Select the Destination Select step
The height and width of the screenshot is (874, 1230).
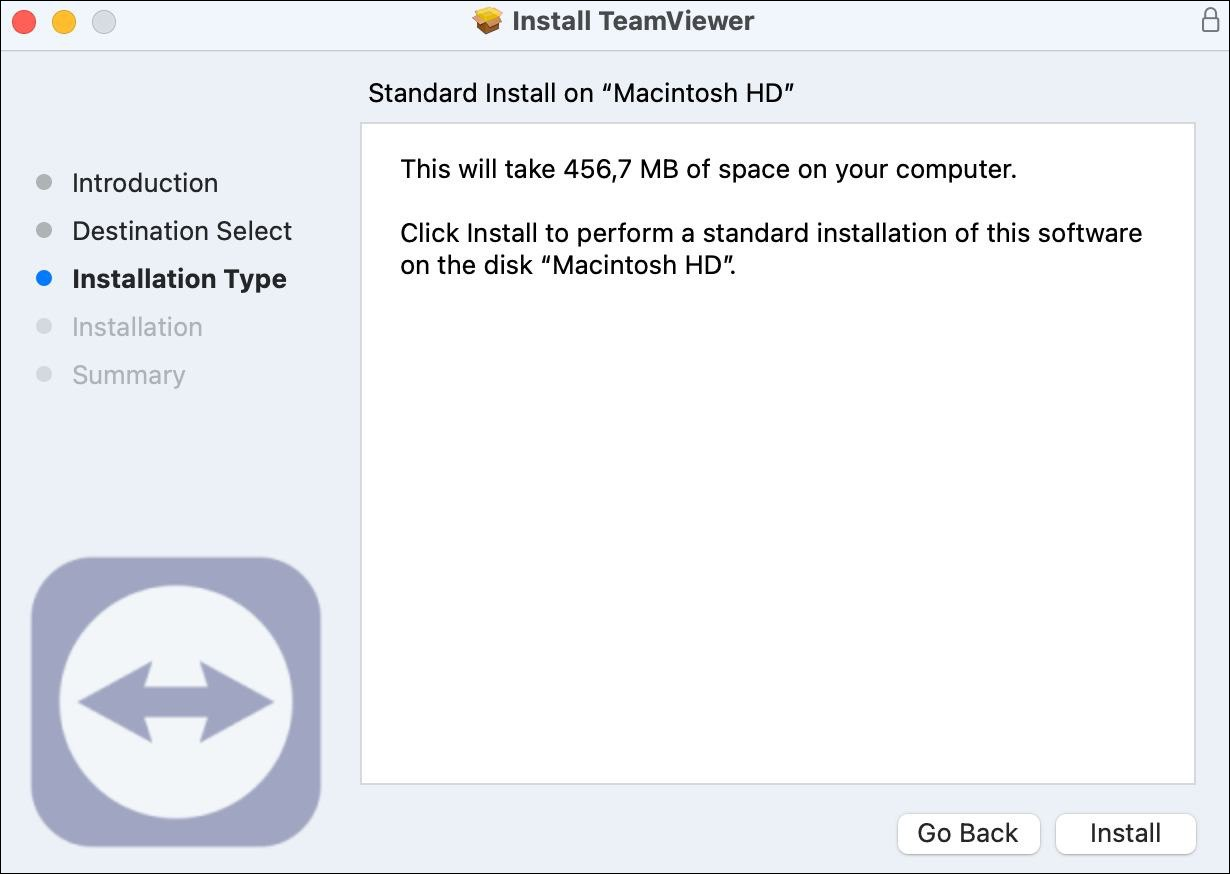pyautogui.click(x=181, y=231)
